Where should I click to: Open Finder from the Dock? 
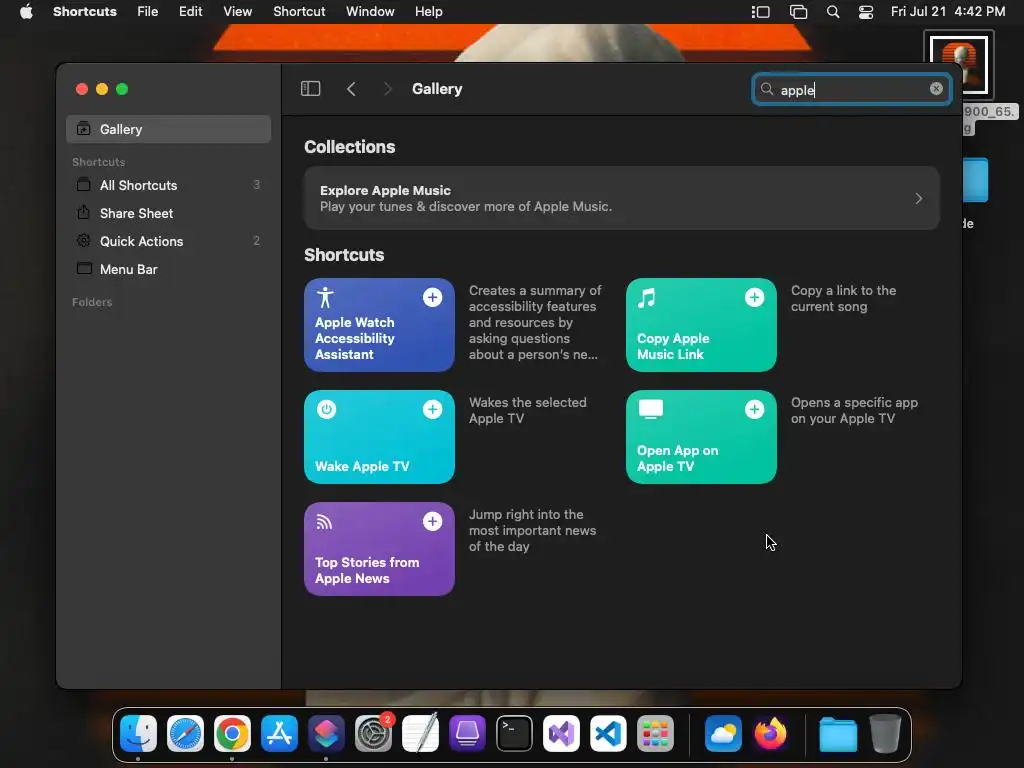tap(138, 733)
